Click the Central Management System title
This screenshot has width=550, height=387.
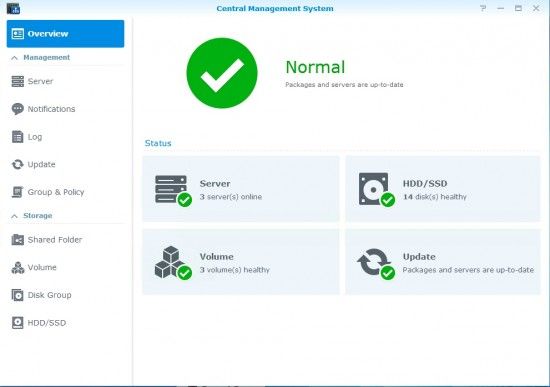tap(275, 8)
